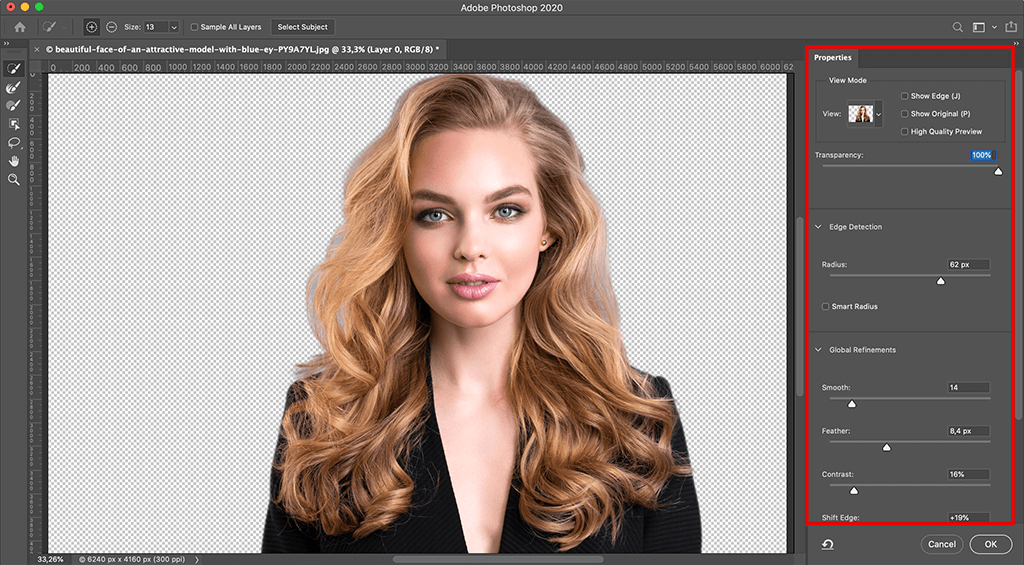
Task: Click the brush Size input field
Action: (156, 27)
